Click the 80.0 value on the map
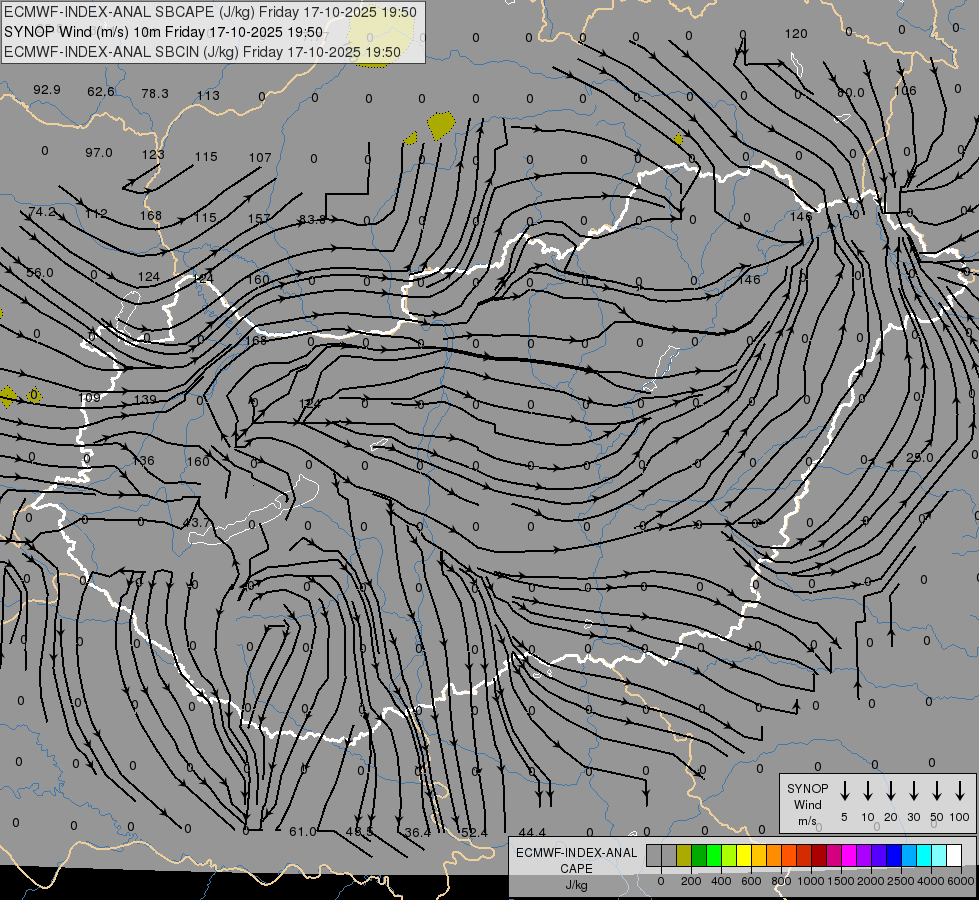This screenshot has height=900, width=979. tap(850, 92)
